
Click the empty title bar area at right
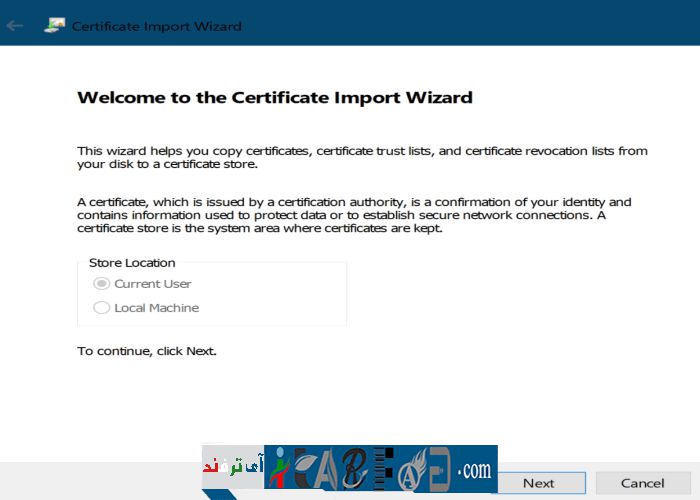500,24
